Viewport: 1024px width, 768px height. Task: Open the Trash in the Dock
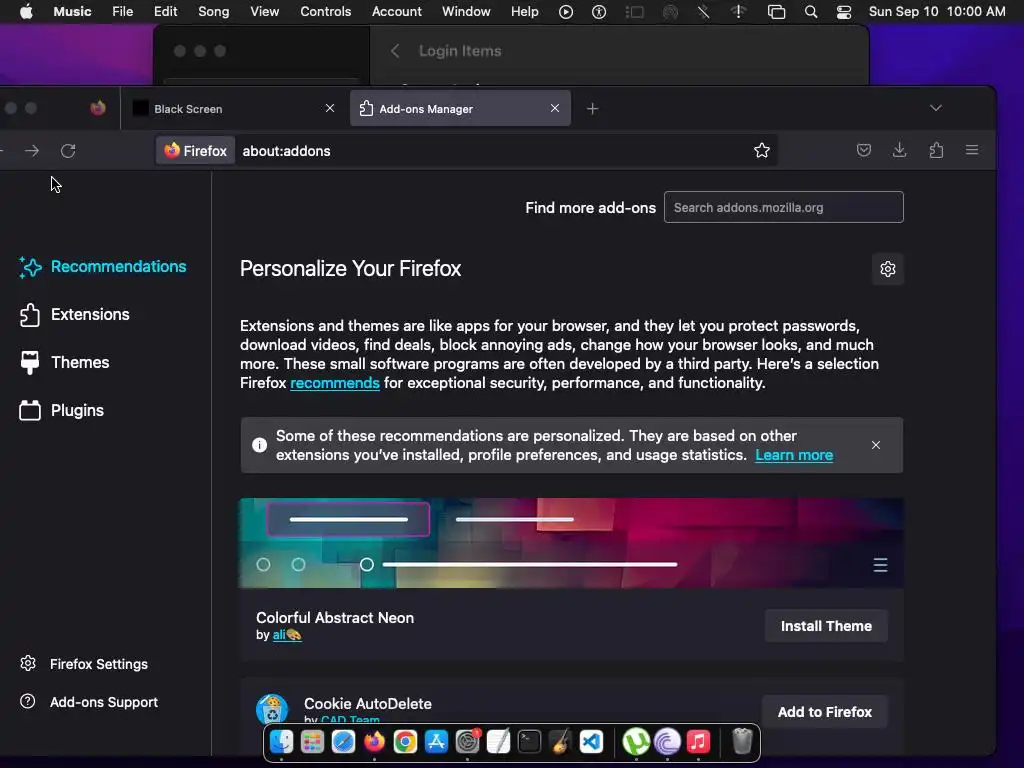click(x=742, y=741)
